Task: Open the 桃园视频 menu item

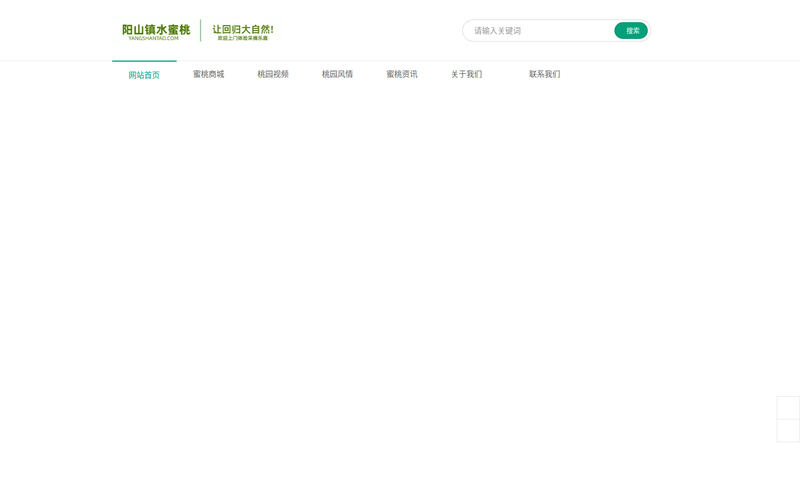Action: tap(273, 74)
